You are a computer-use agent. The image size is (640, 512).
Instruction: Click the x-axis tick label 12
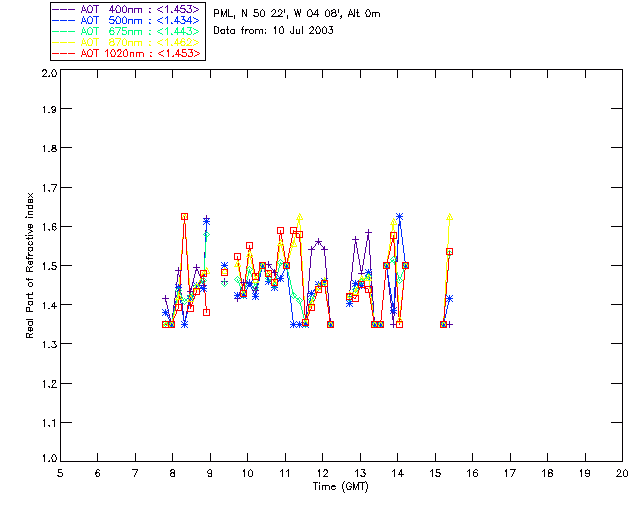322,473
